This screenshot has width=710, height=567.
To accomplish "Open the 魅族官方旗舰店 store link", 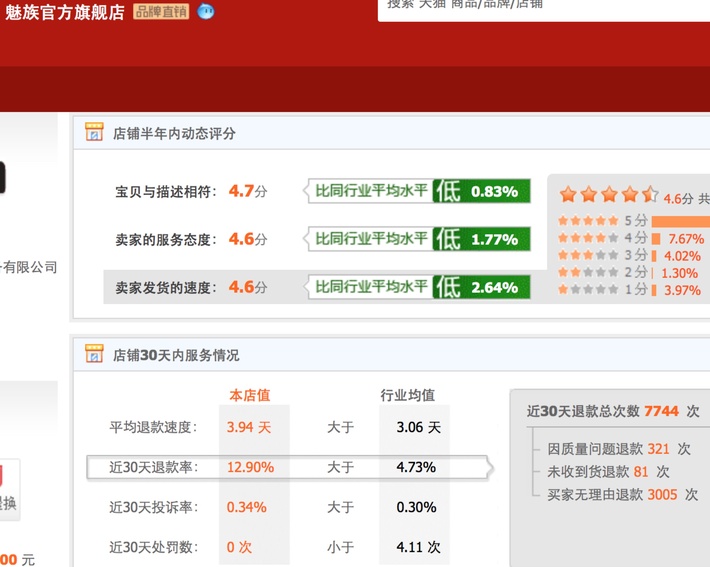I will [x=65, y=12].
